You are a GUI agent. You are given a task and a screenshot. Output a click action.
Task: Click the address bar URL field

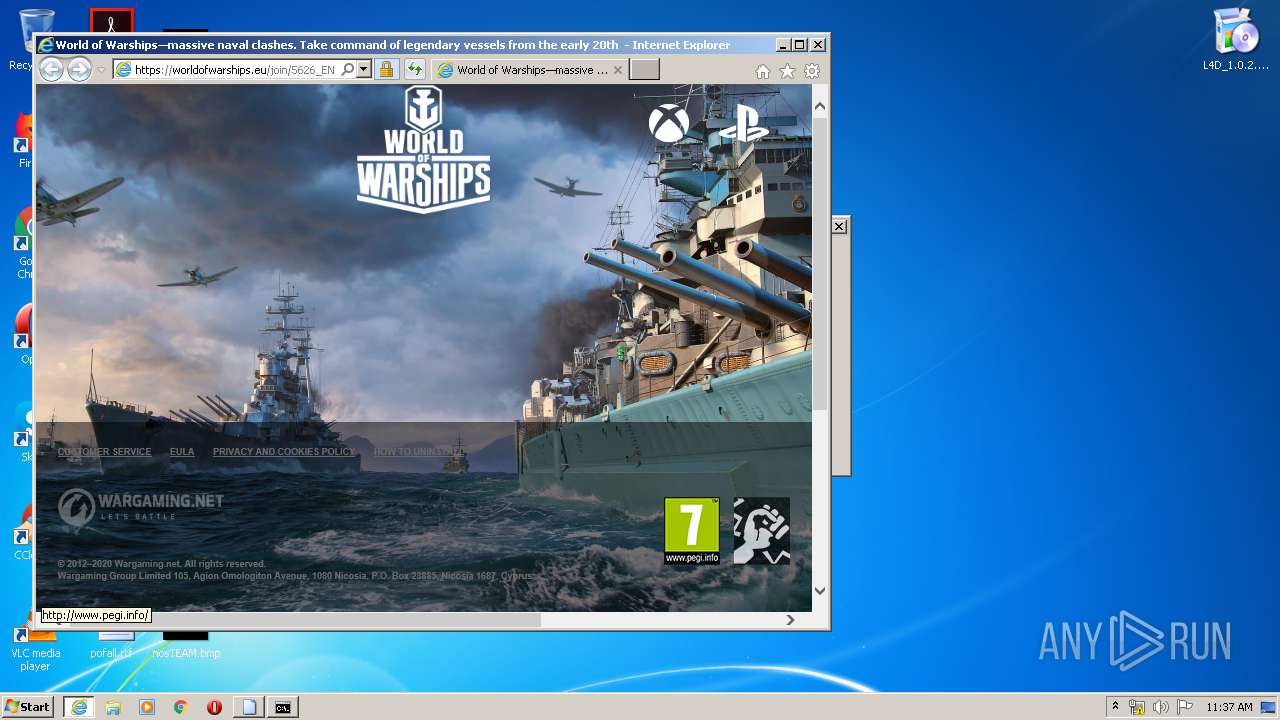click(x=234, y=70)
